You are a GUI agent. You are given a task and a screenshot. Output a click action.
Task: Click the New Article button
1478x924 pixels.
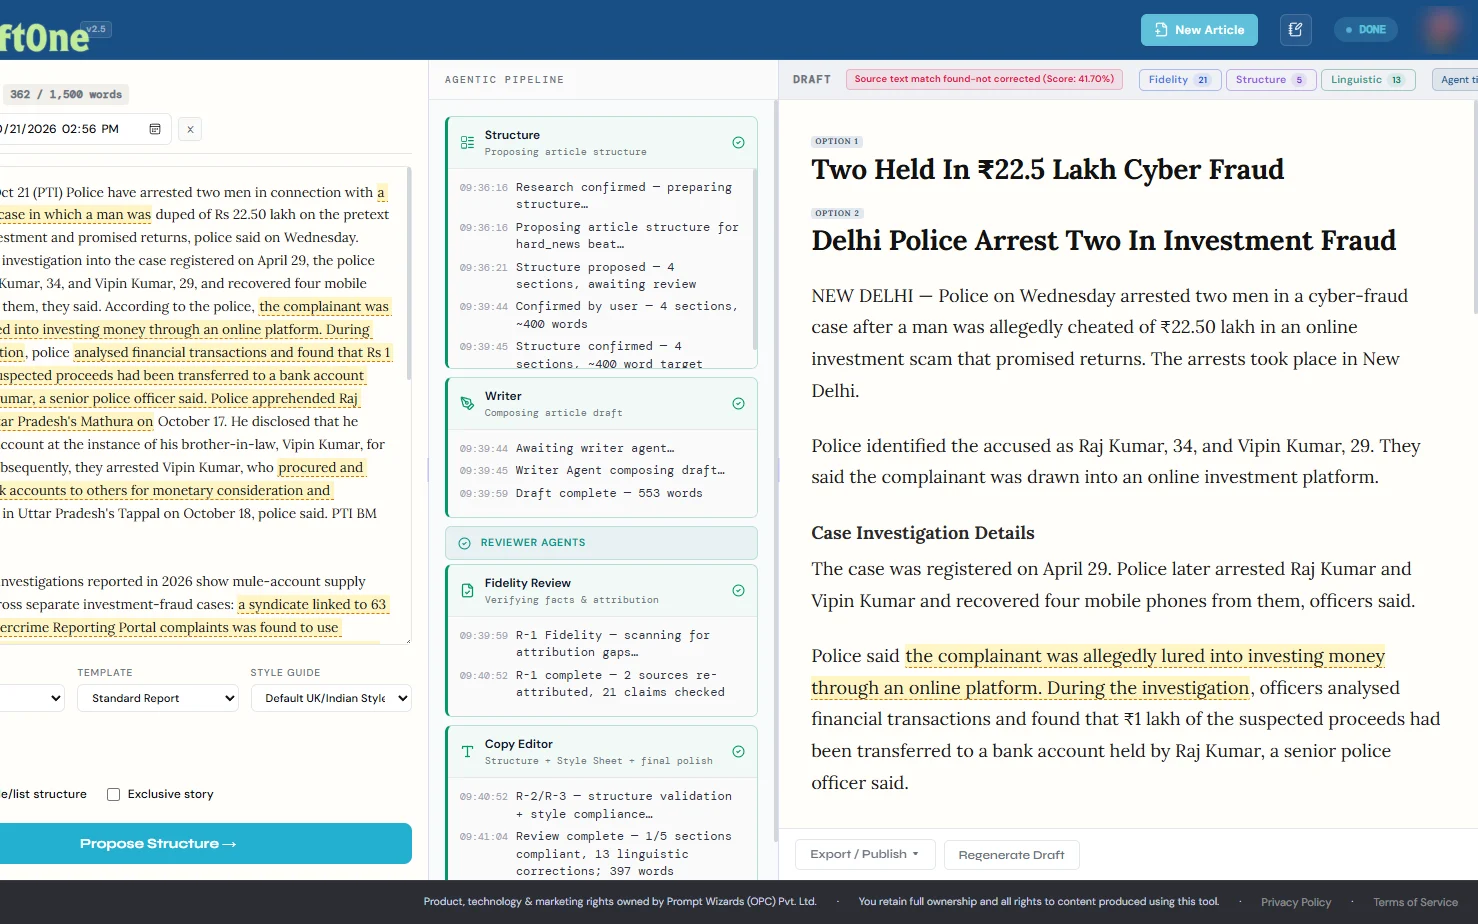[x=1199, y=30]
